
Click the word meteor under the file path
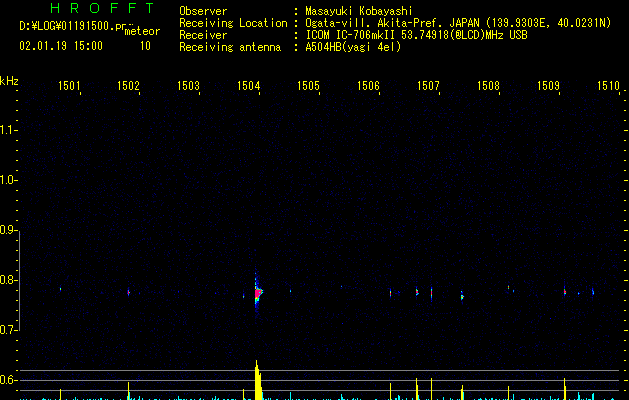click(x=142, y=31)
